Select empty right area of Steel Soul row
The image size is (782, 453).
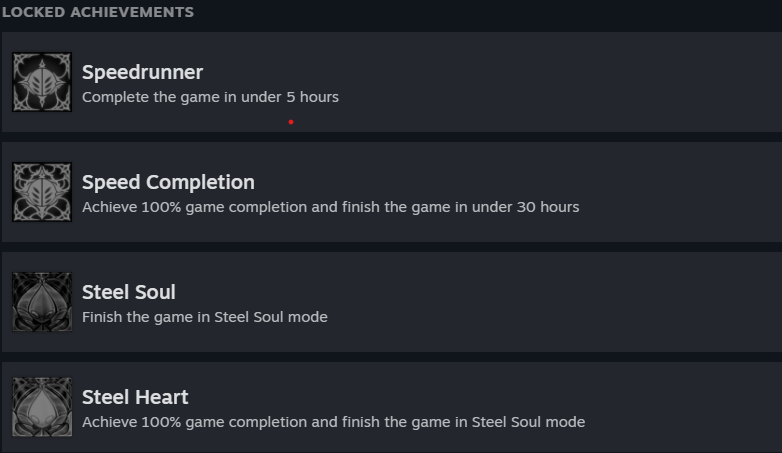click(600, 302)
